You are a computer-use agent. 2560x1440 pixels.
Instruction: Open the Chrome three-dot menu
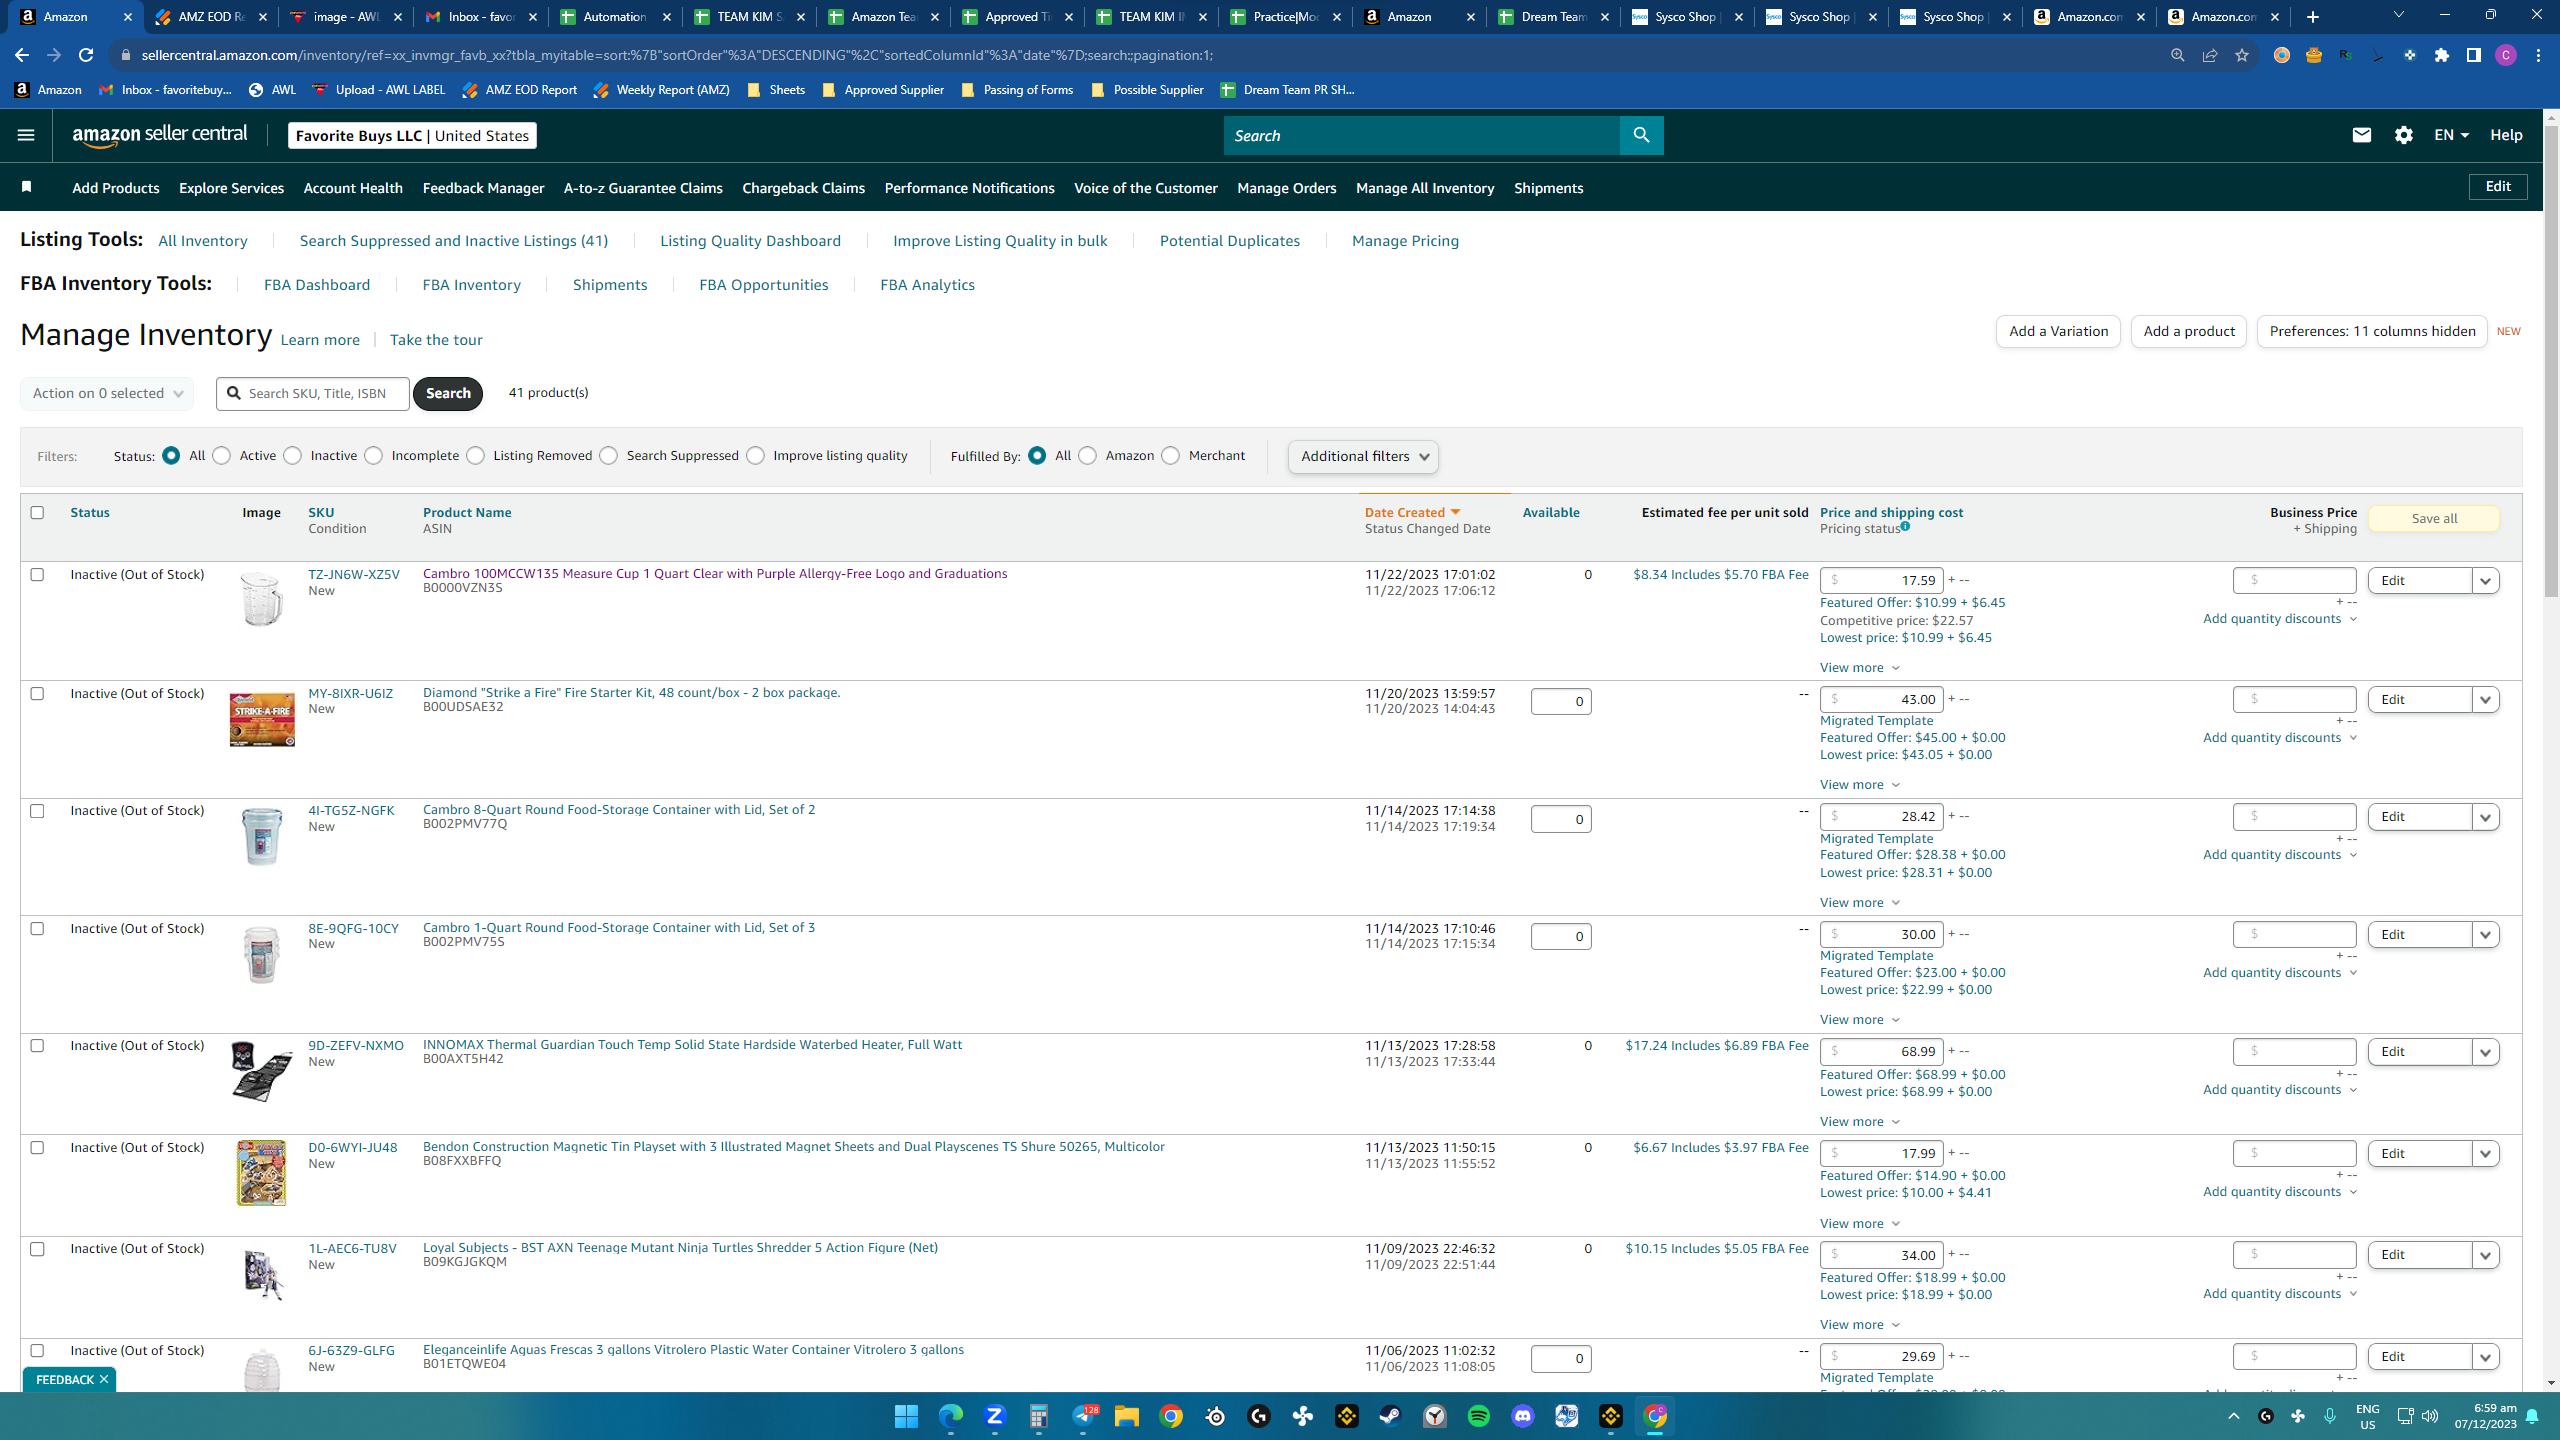pyautogui.click(x=2538, y=55)
